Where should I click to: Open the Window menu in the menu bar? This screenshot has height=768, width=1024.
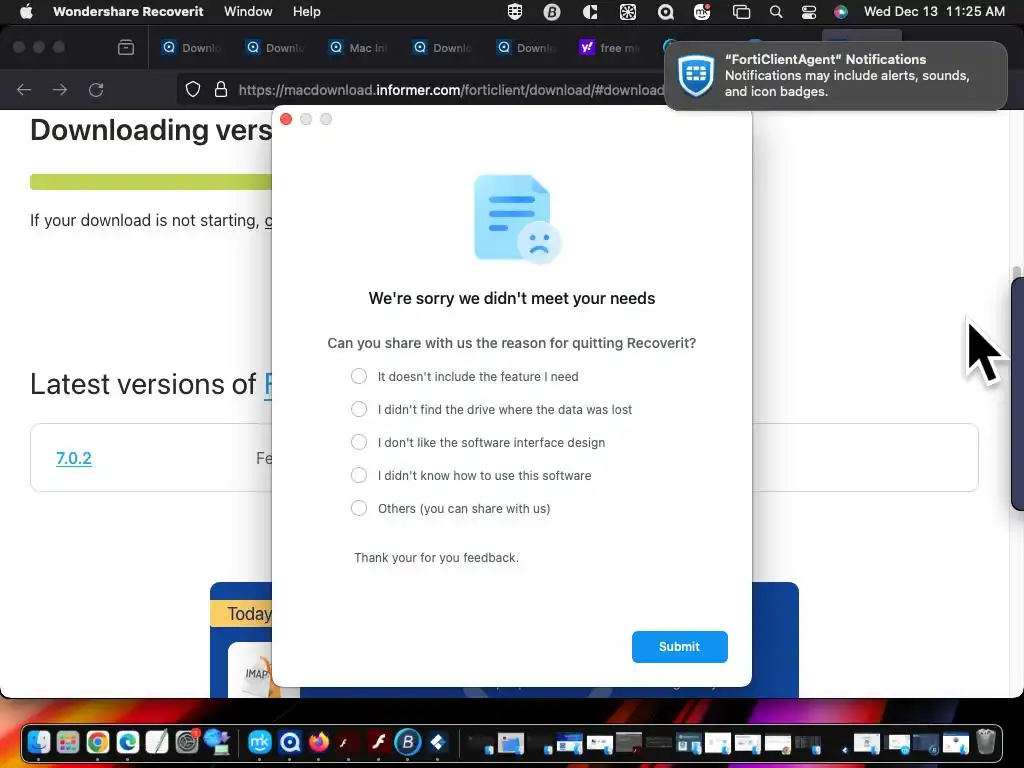(248, 12)
